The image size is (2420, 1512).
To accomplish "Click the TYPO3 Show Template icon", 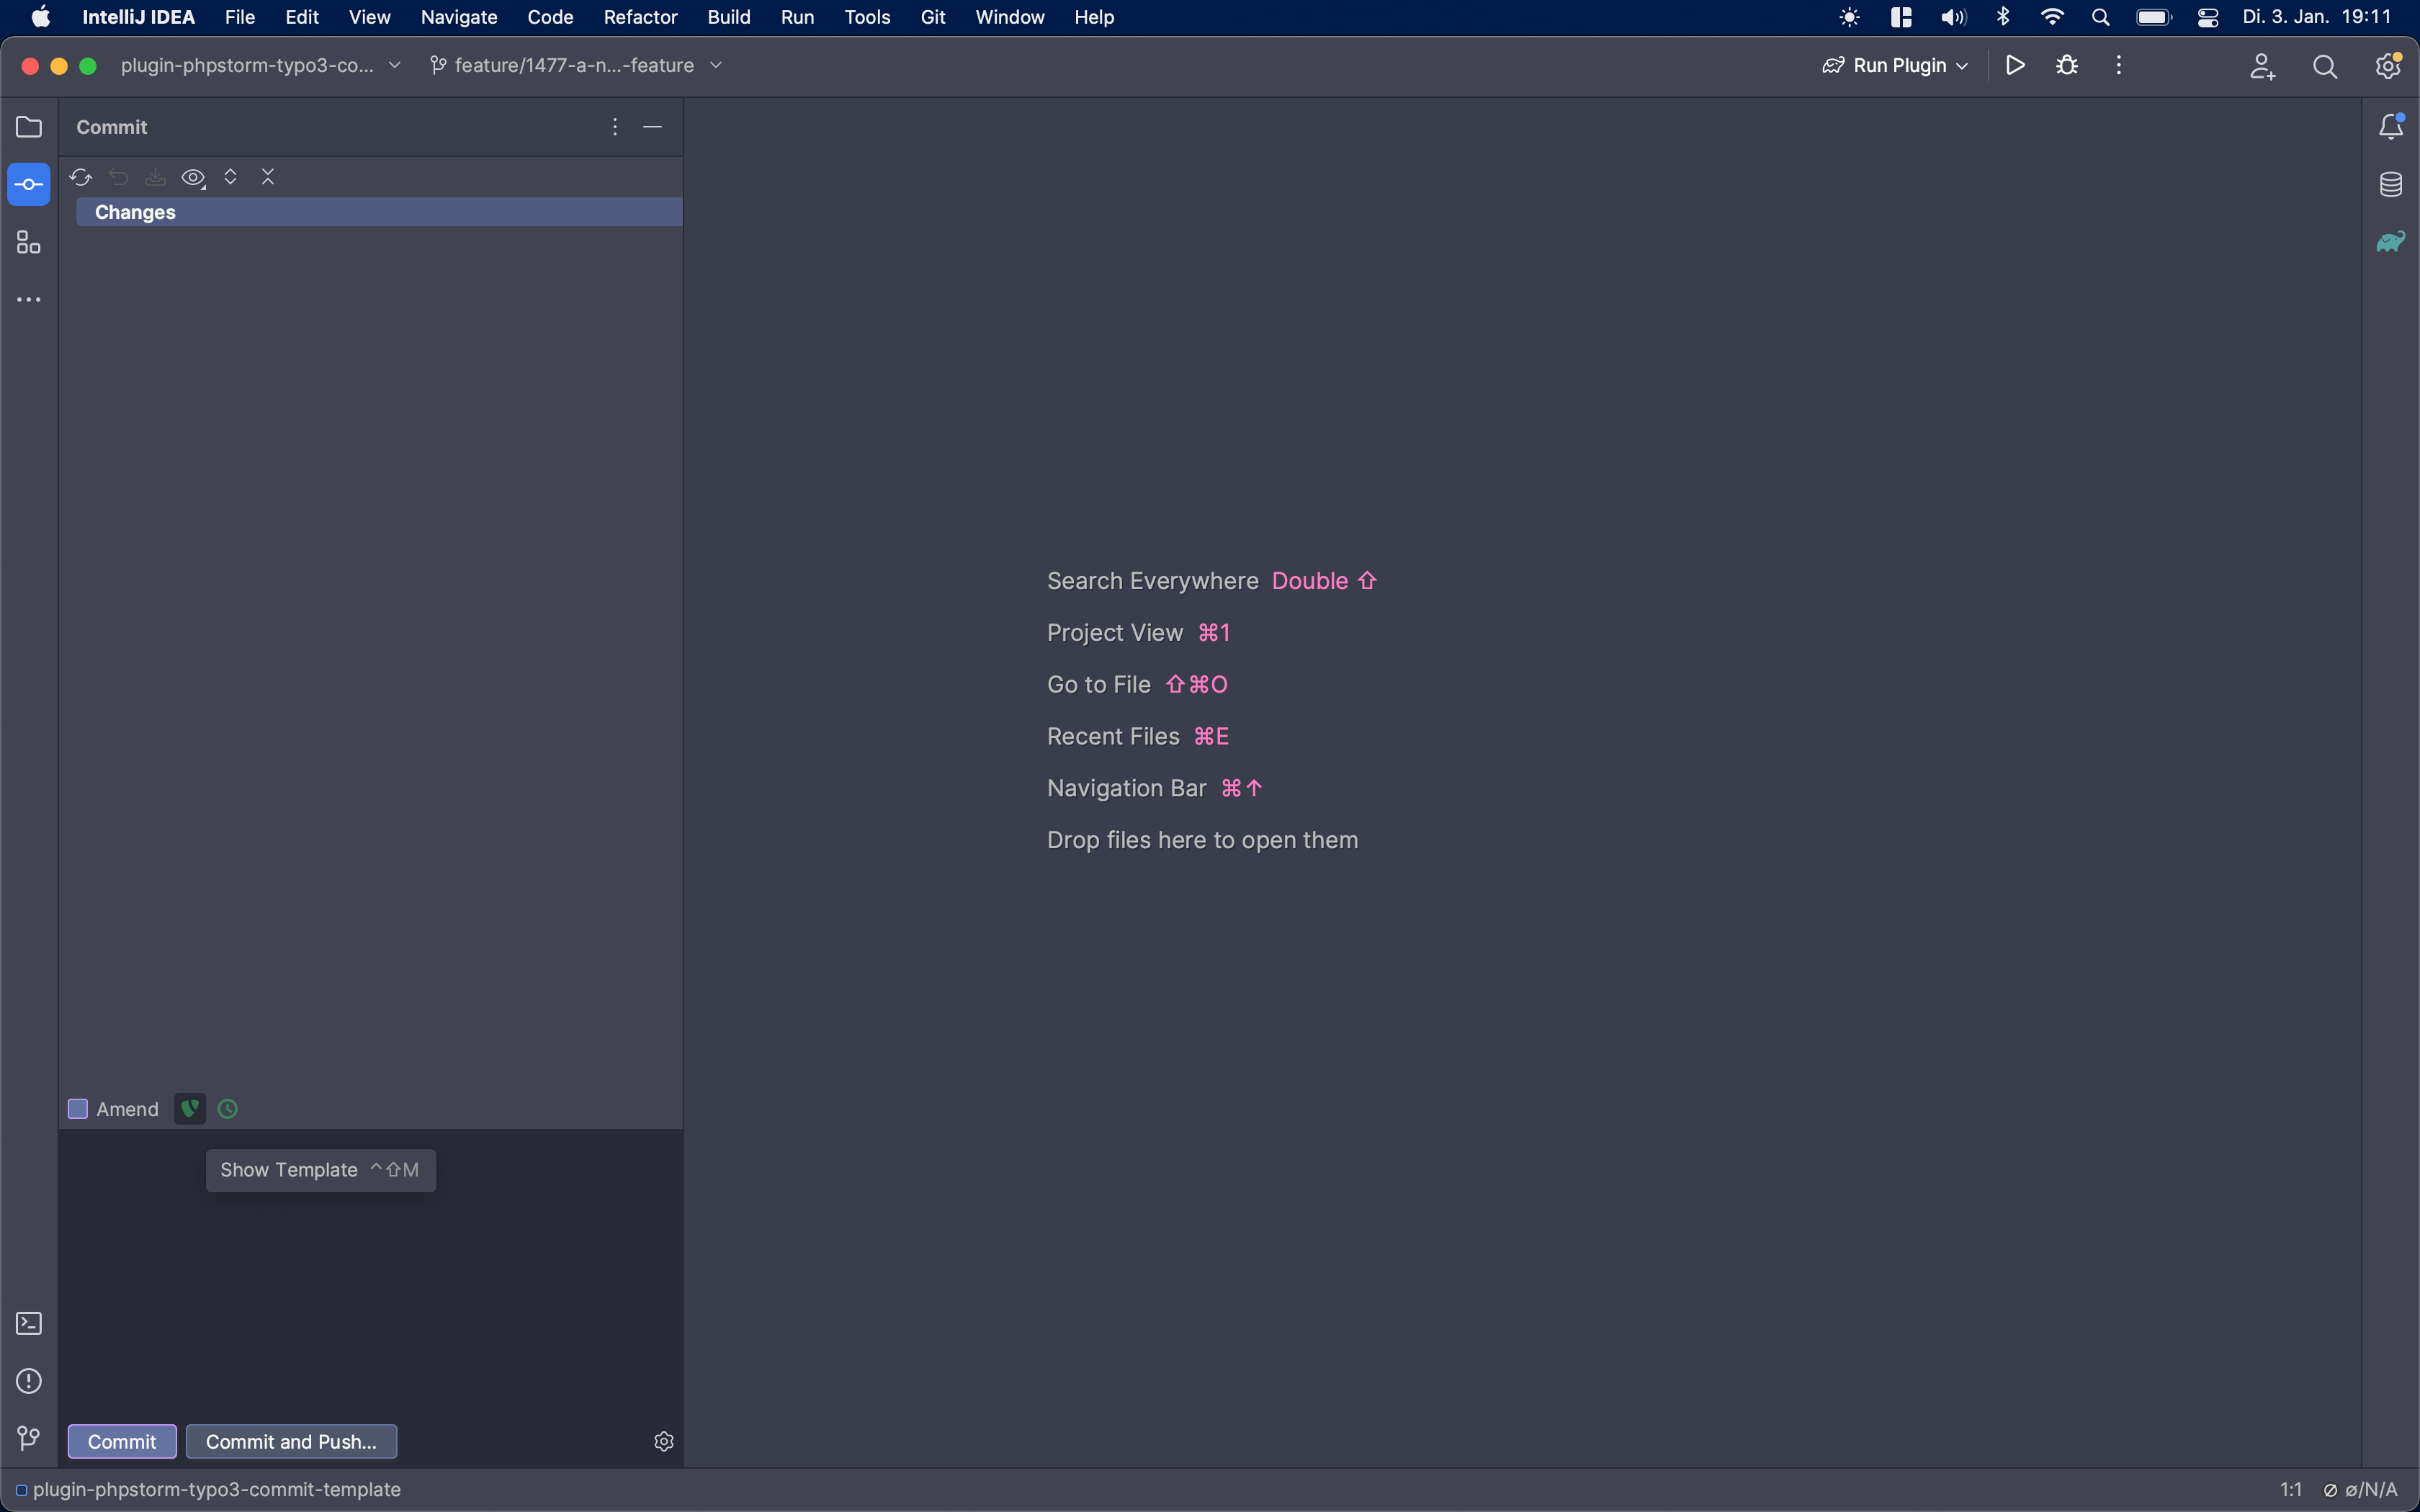I will pos(189,1108).
